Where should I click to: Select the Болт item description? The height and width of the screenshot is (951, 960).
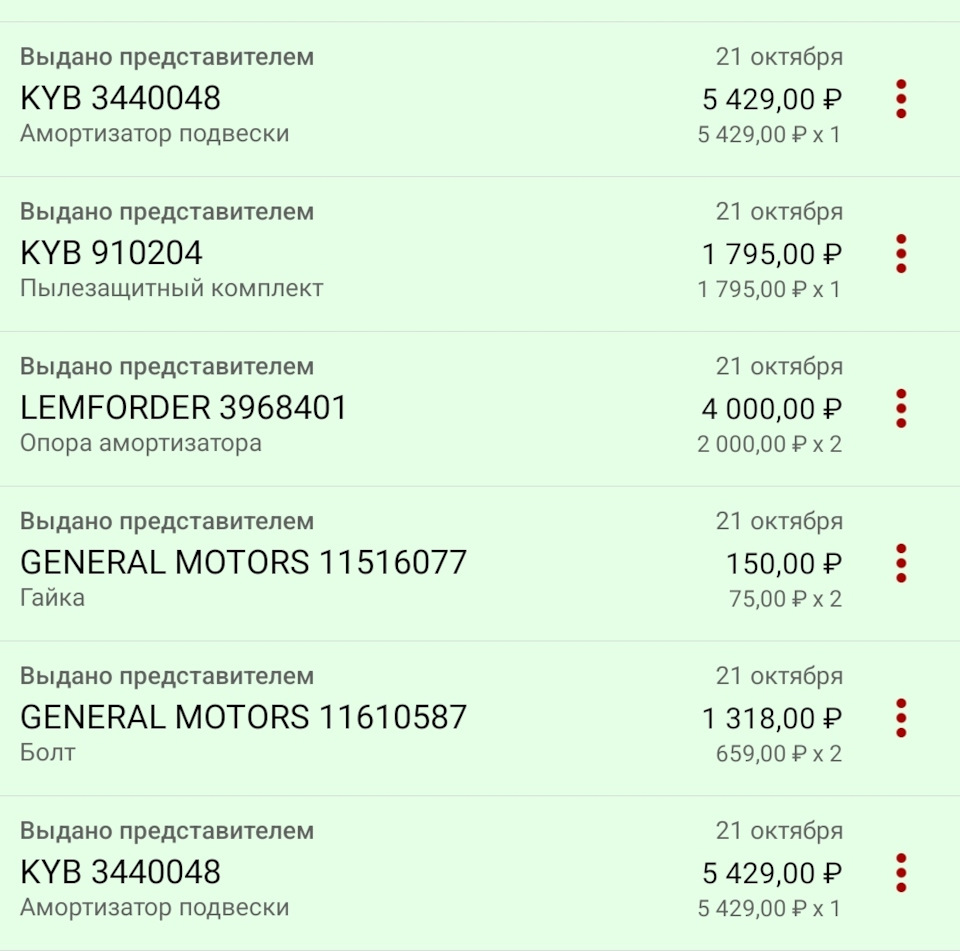pos(44,752)
